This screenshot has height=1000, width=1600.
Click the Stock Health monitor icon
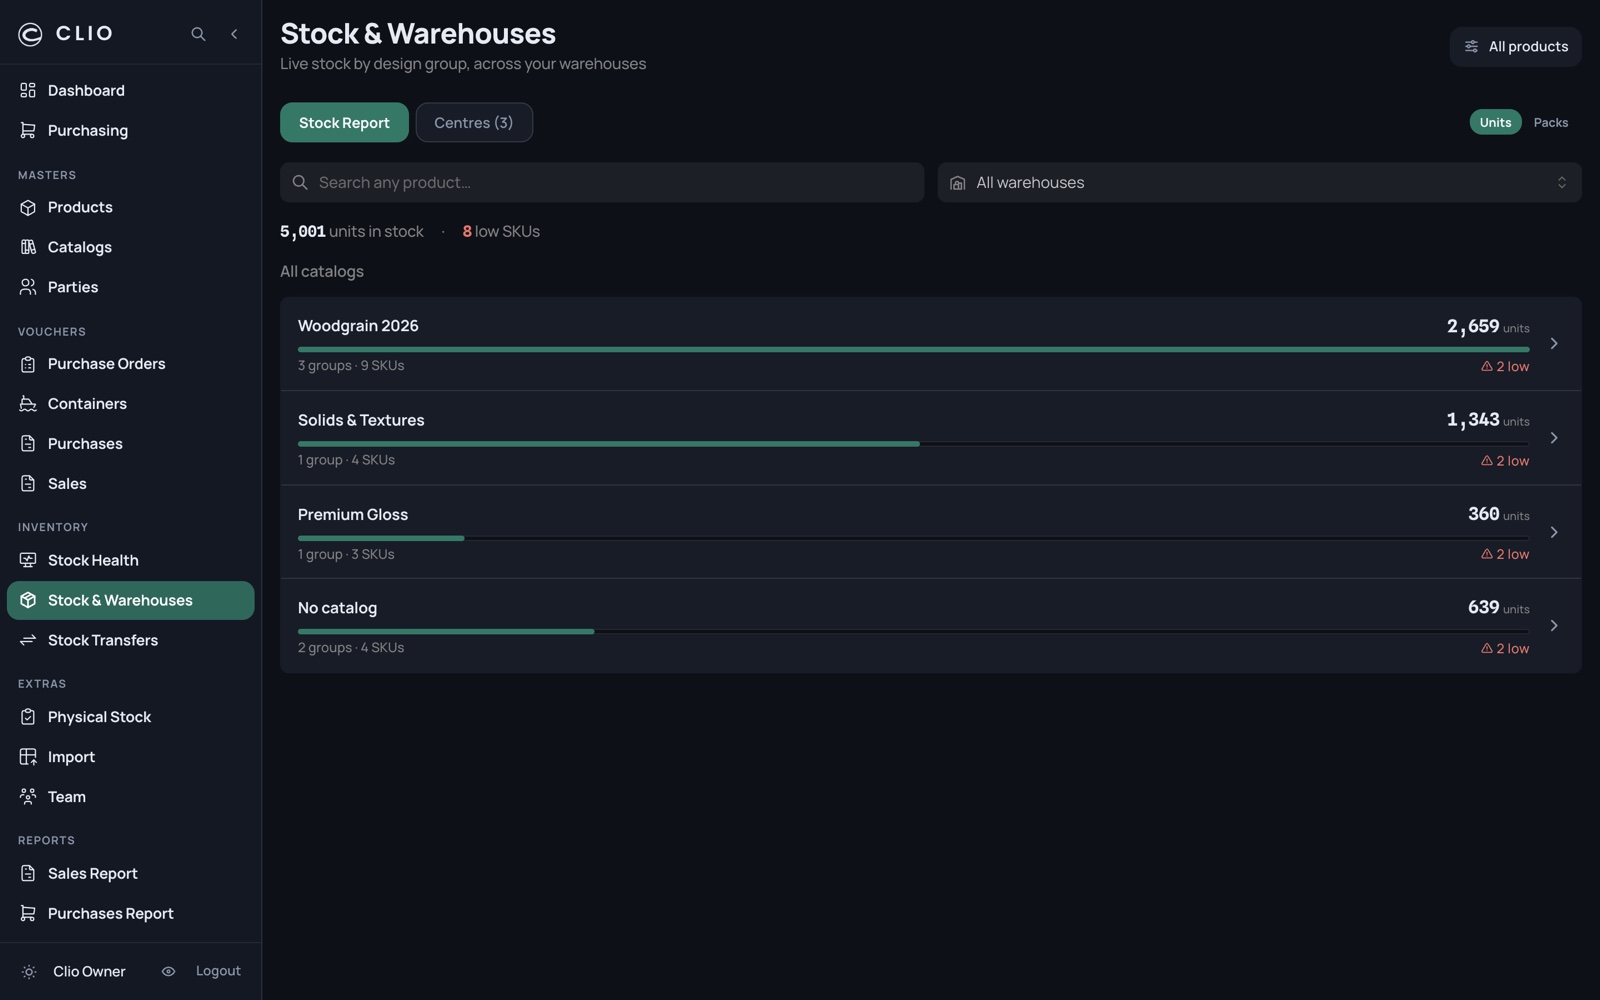(x=28, y=560)
